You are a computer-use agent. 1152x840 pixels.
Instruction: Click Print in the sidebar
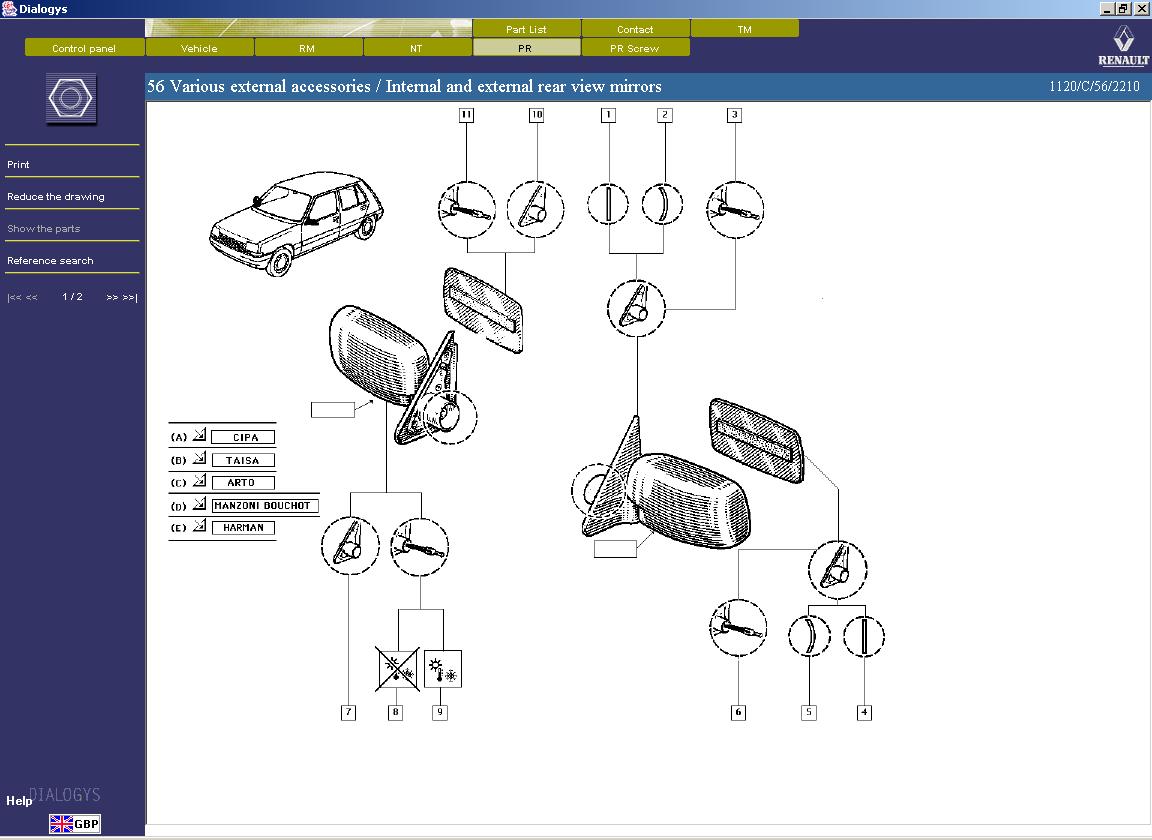[x=18, y=165]
